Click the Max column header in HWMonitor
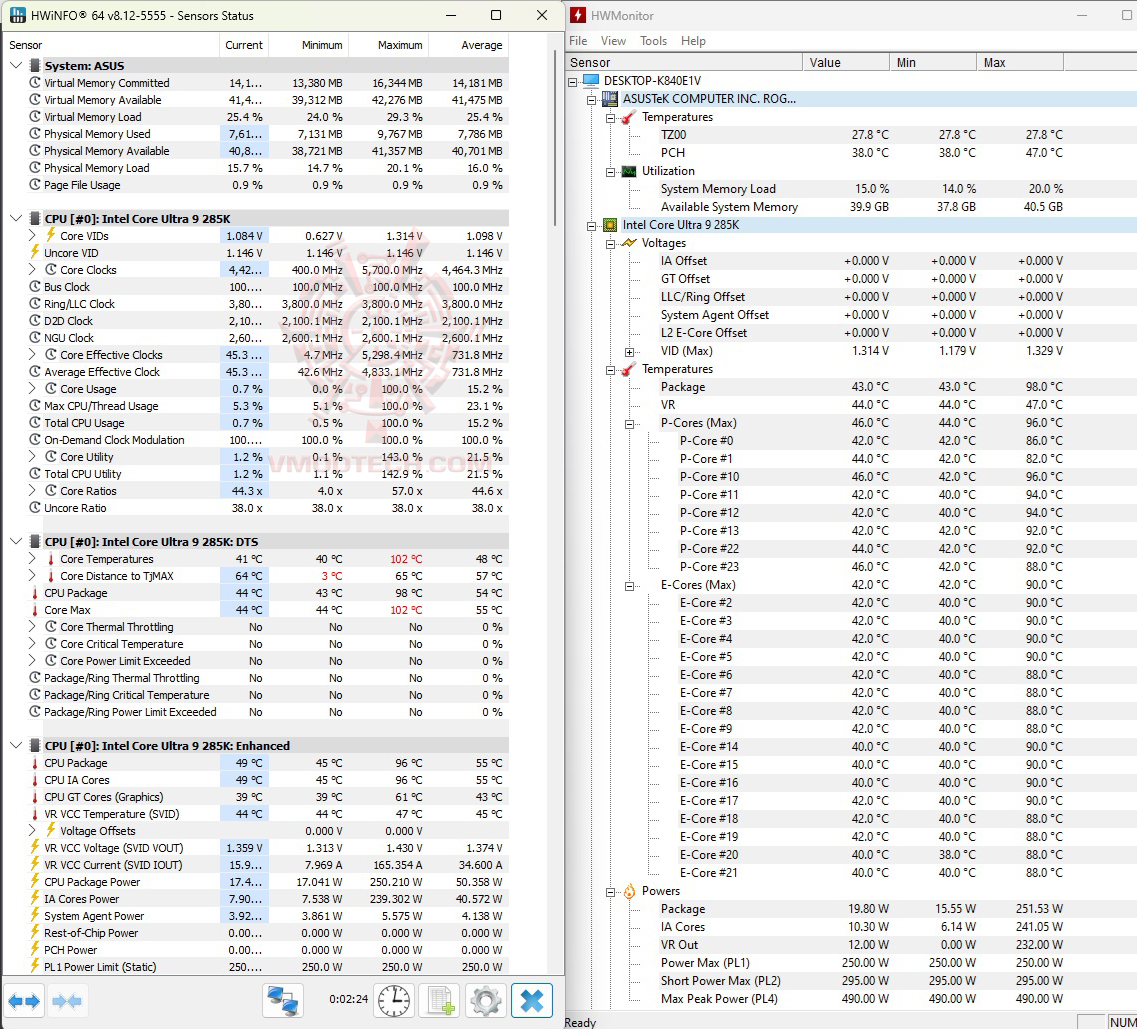Screen dimensions: 1137x1029 click(x=1020, y=62)
